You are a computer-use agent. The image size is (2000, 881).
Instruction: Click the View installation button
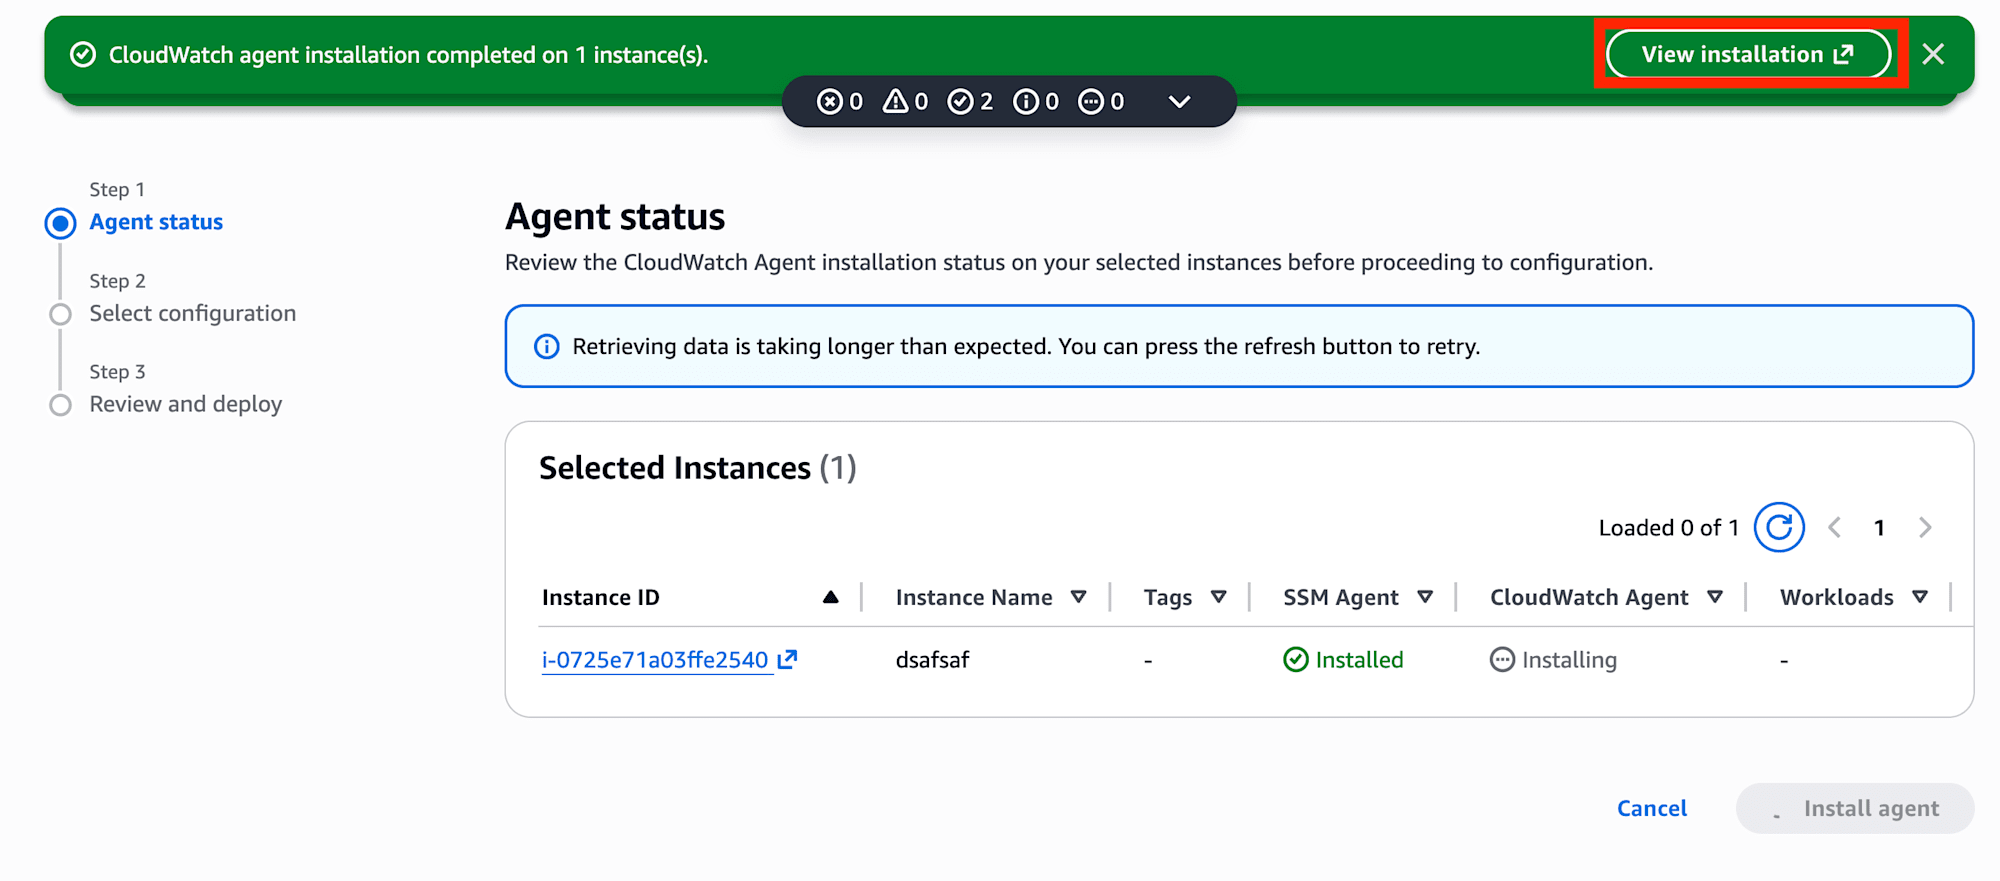(x=1748, y=54)
